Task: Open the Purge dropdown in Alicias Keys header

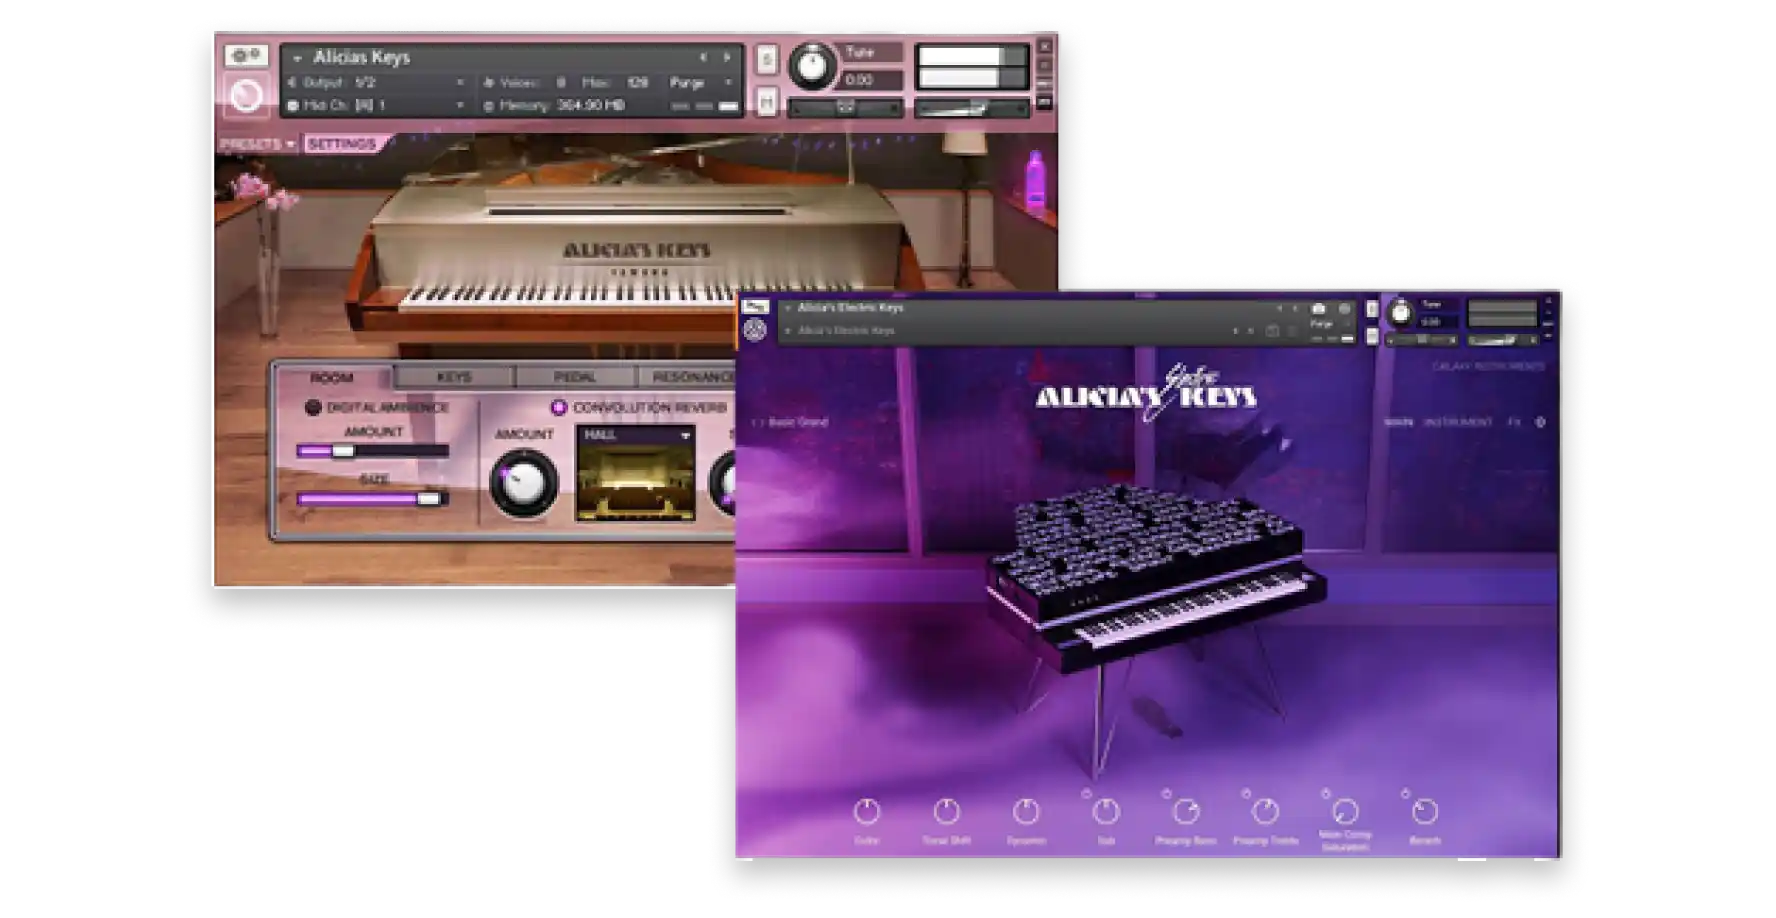Action: click(x=701, y=82)
